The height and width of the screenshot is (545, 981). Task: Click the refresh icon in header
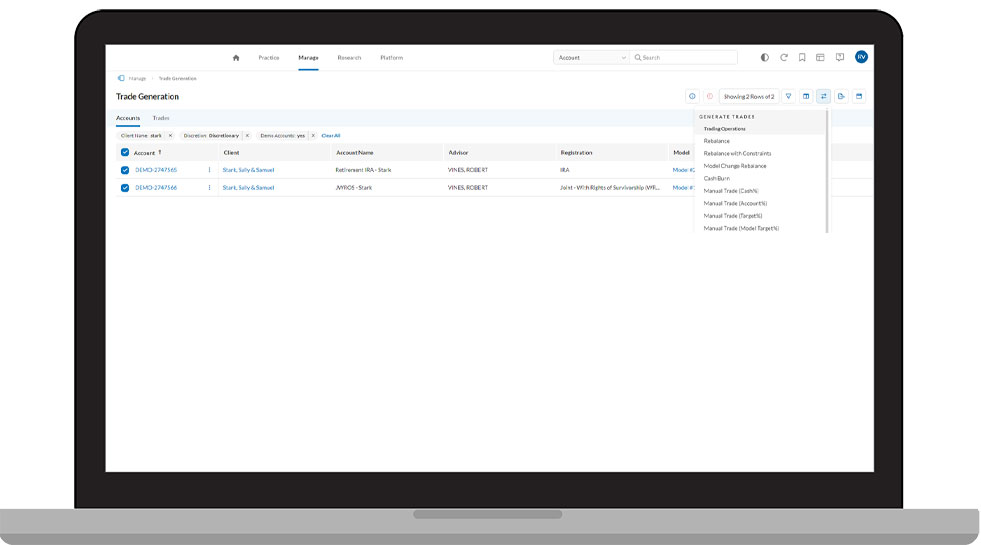(x=784, y=58)
